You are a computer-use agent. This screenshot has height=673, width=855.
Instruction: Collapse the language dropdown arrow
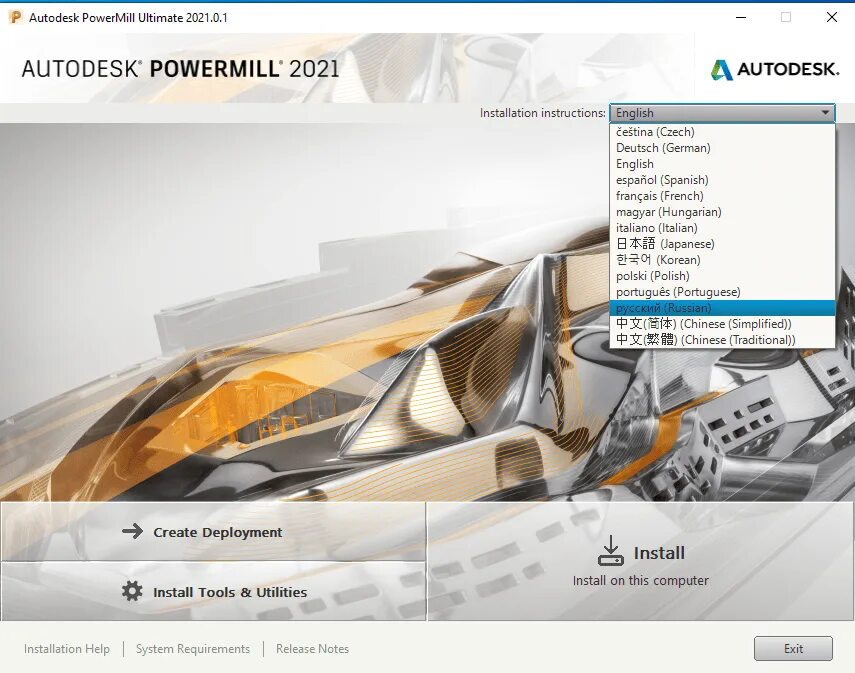[826, 113]
